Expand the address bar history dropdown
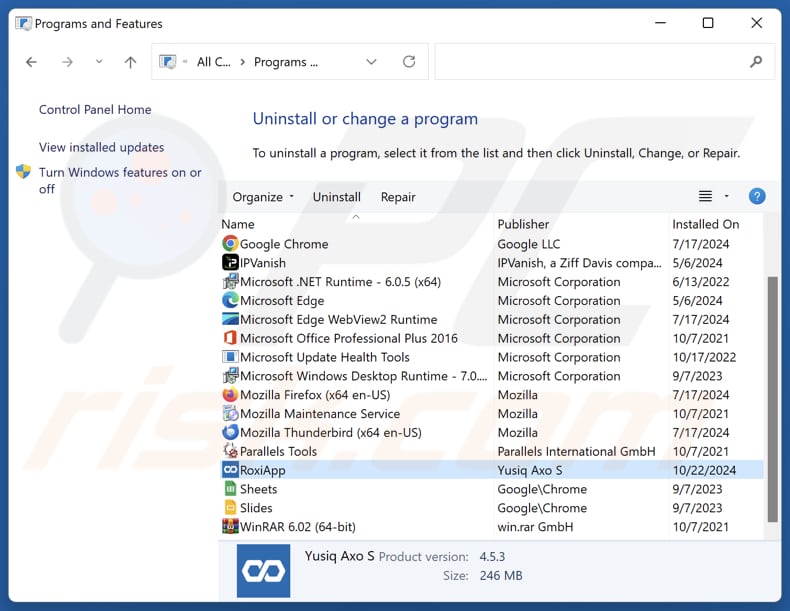Viewport: 790px width, 611px height. click(x=371, y=62)
